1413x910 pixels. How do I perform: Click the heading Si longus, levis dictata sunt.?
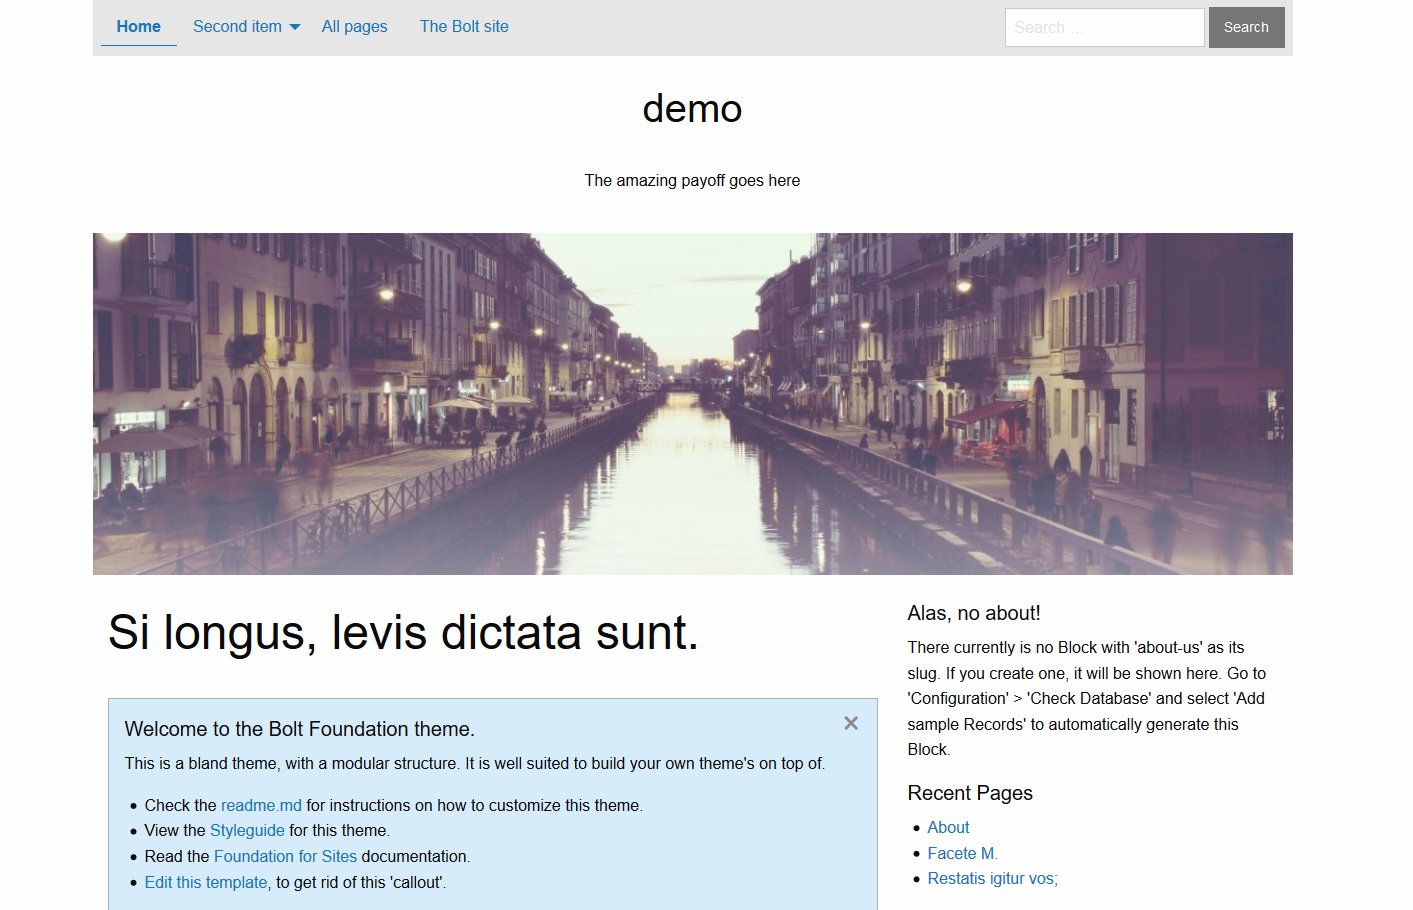pos(403,632)
